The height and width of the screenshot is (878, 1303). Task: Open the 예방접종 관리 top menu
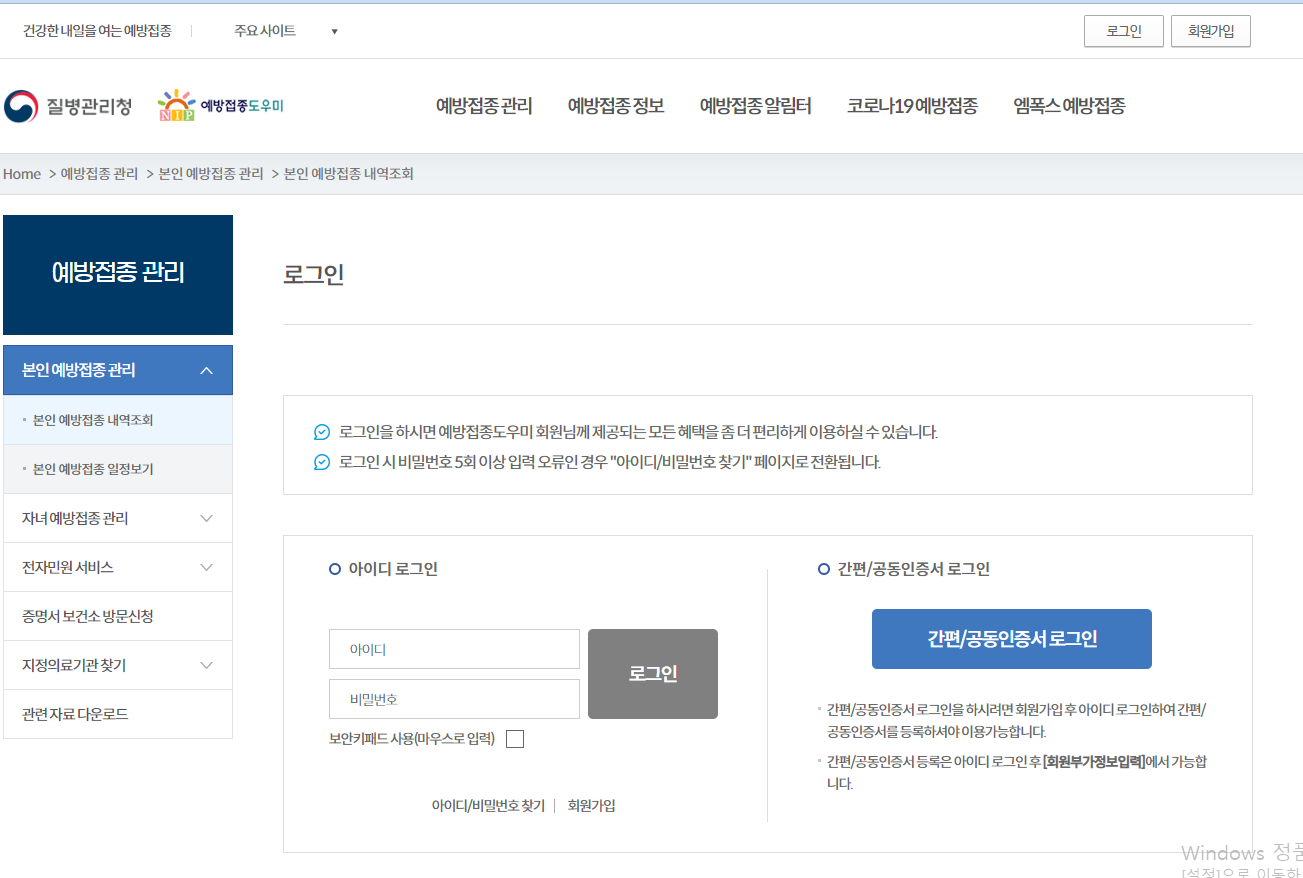484,106
